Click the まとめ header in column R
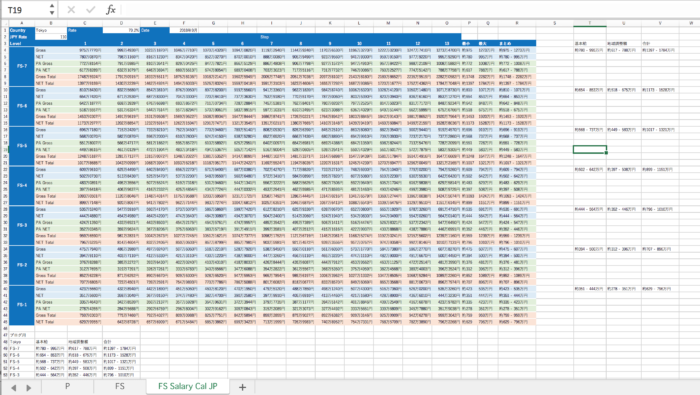Image resolution: width=700 pixels, height=395 pixels. (517, 44)
